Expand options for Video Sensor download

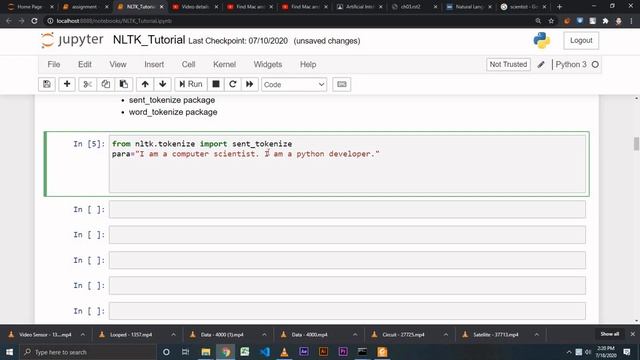pos(83,334)
